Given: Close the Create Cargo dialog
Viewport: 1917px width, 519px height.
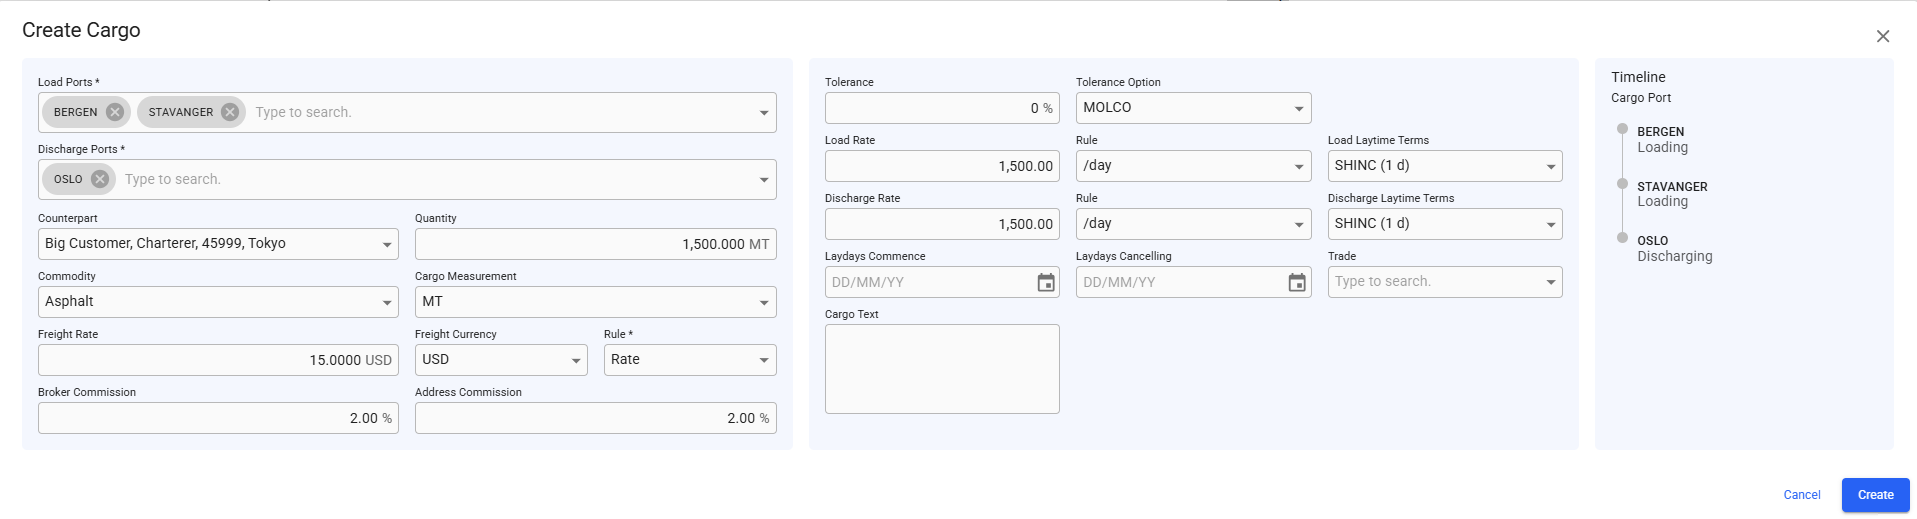Looking at the screenshot, I should tap(1882, 36).
